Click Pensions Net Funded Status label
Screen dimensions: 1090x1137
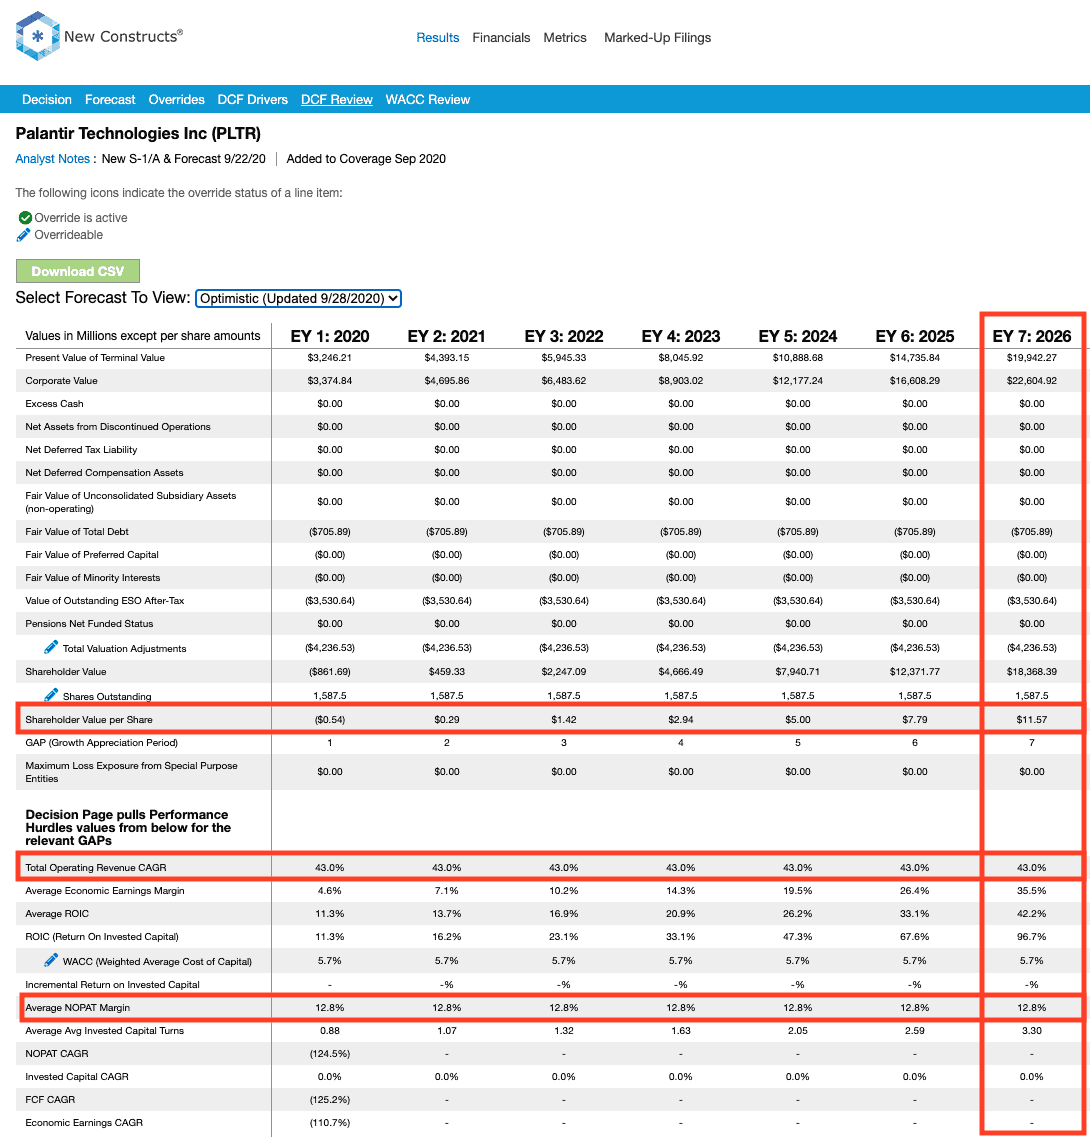pos(89,624)
